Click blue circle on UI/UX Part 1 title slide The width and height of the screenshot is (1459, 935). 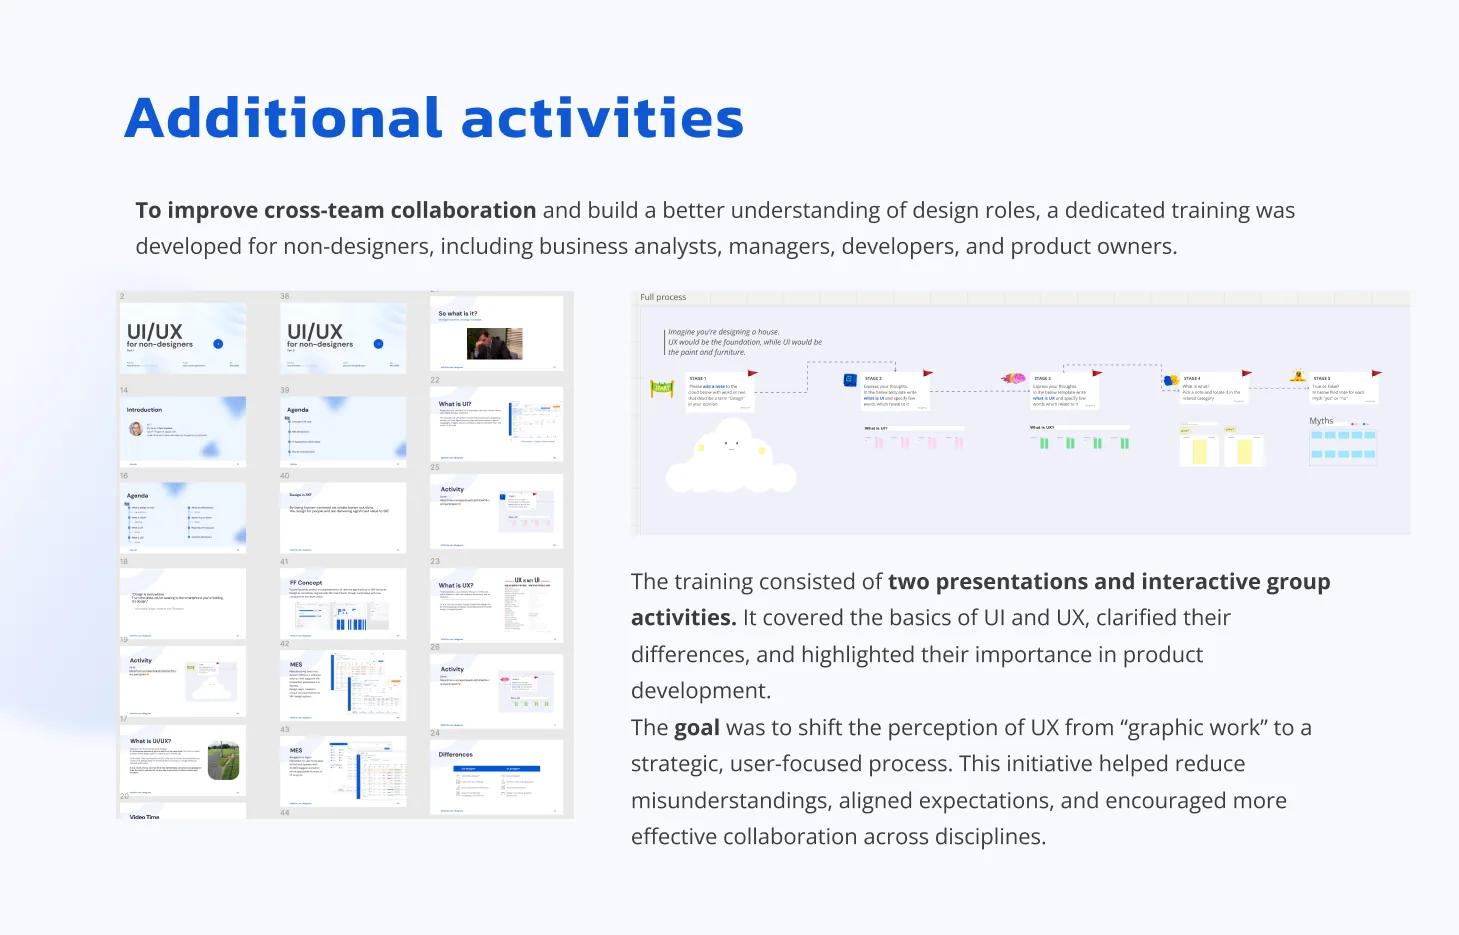click(x=218, y=344)
